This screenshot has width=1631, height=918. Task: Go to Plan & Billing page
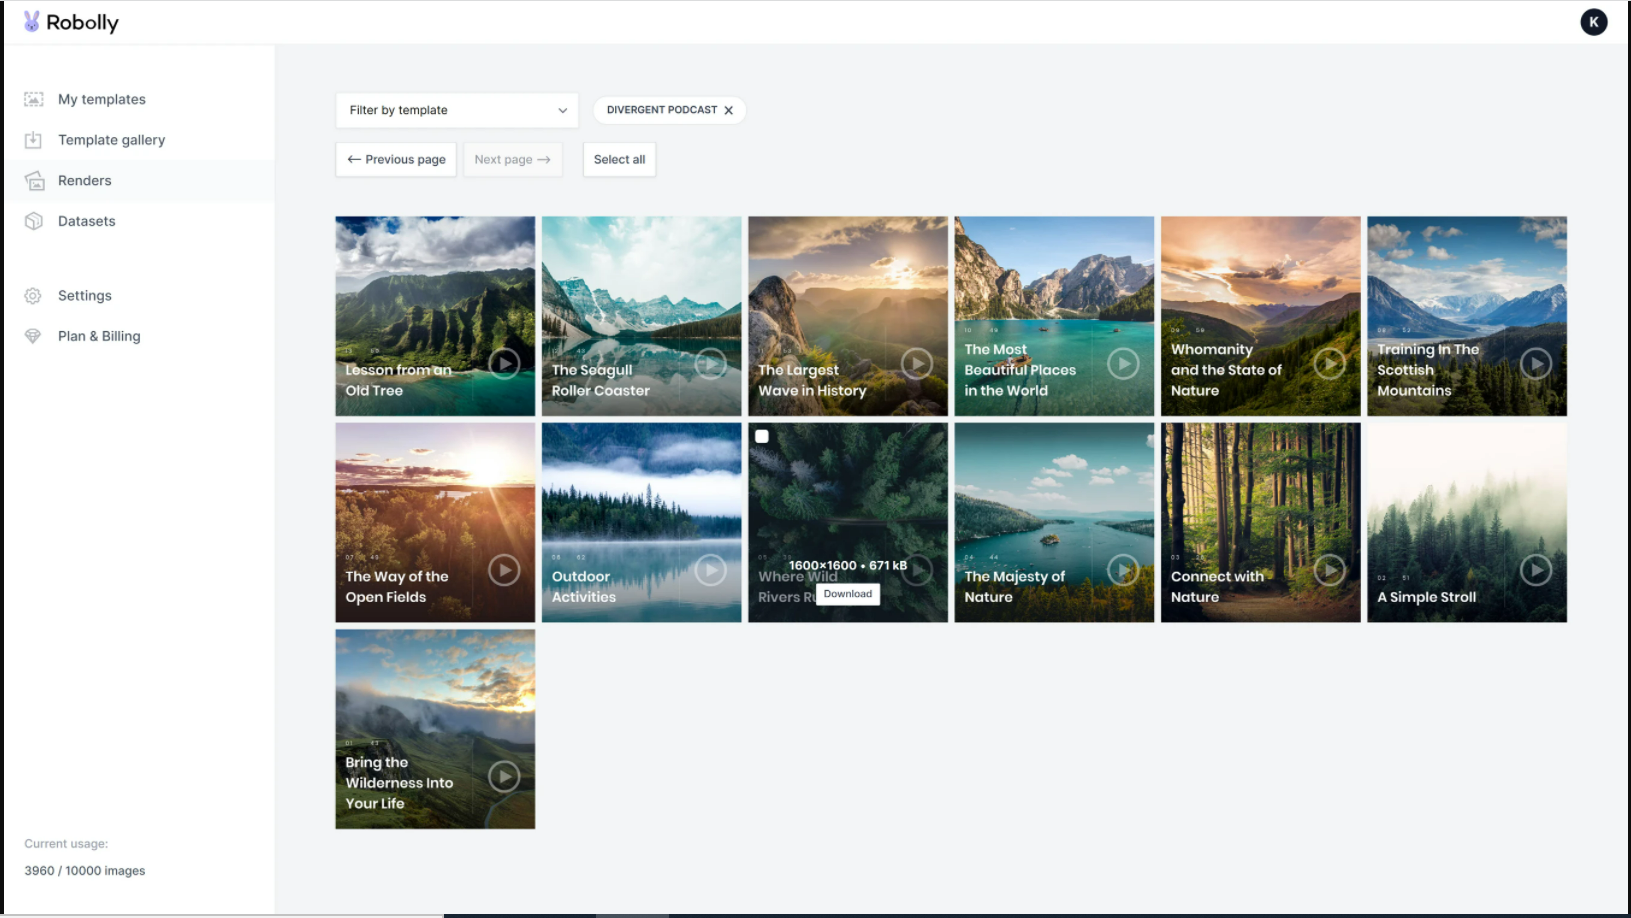point(99,336)
